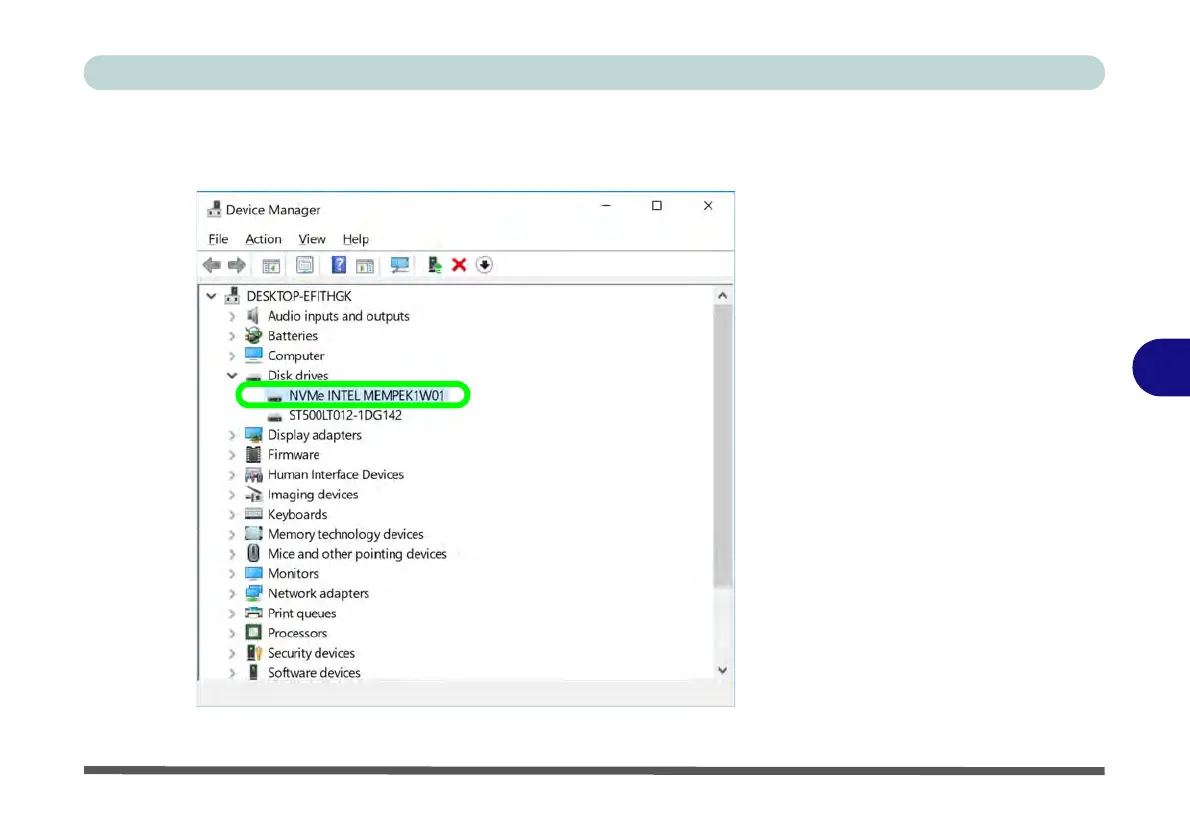The width and height of the screenshot is (1190, 838).
Task: Click the Keyboards category icon
Action: 253,514
